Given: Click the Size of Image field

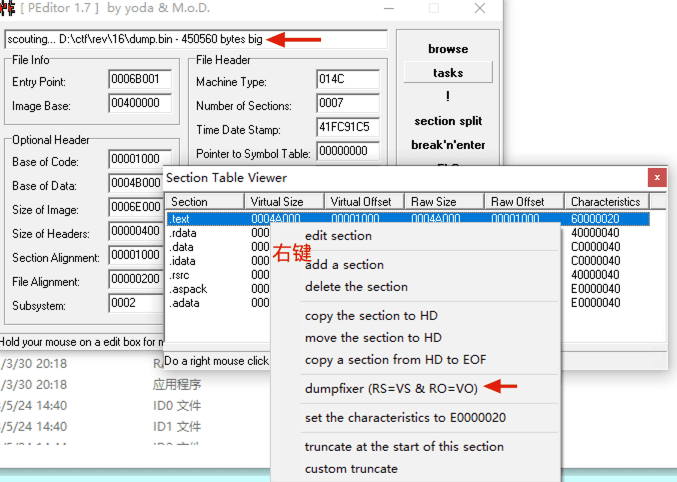Looking at the screenshot, I should (x=136, y=207).
